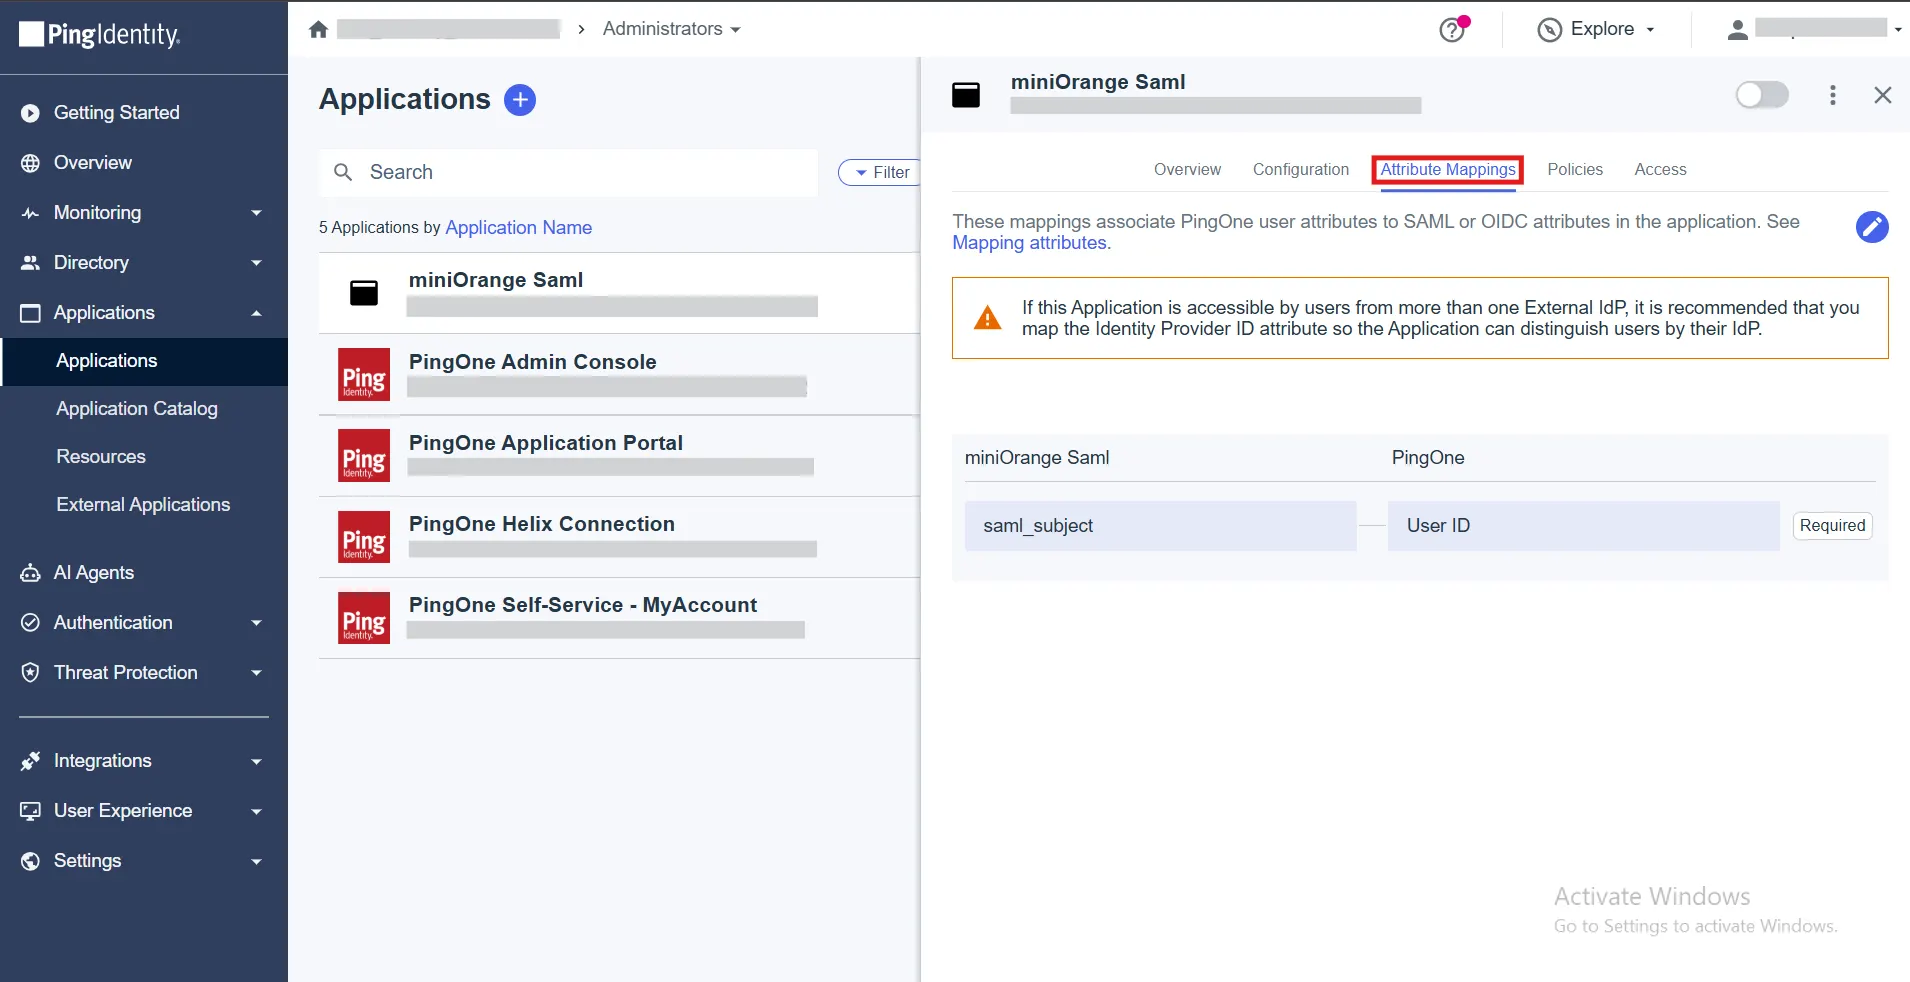Click the Settings globe icon
This screenshot has height=982, width=1910.
coord(31,861)
